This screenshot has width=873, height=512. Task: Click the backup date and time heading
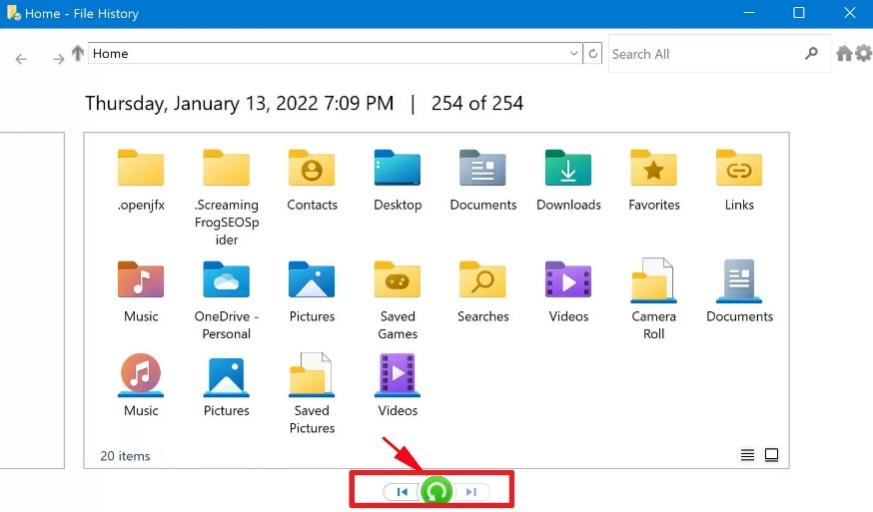pyautogui.click(x=239, y=104)
